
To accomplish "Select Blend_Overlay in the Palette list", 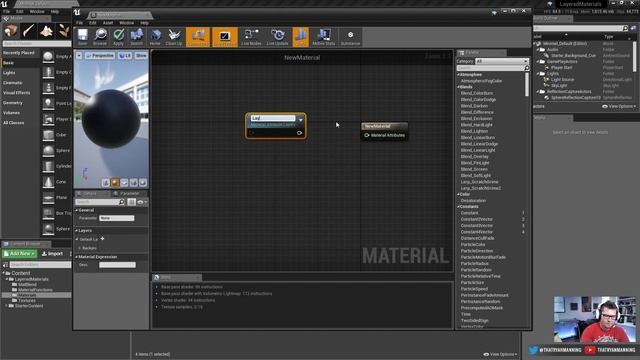I will 475,156.
